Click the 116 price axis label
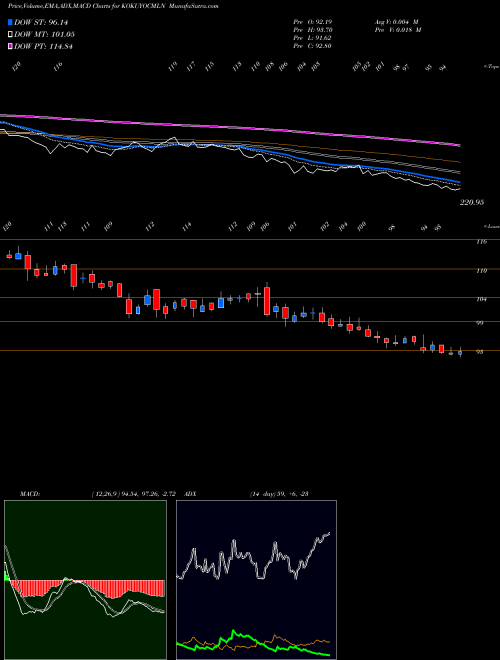 click(482, 242)
